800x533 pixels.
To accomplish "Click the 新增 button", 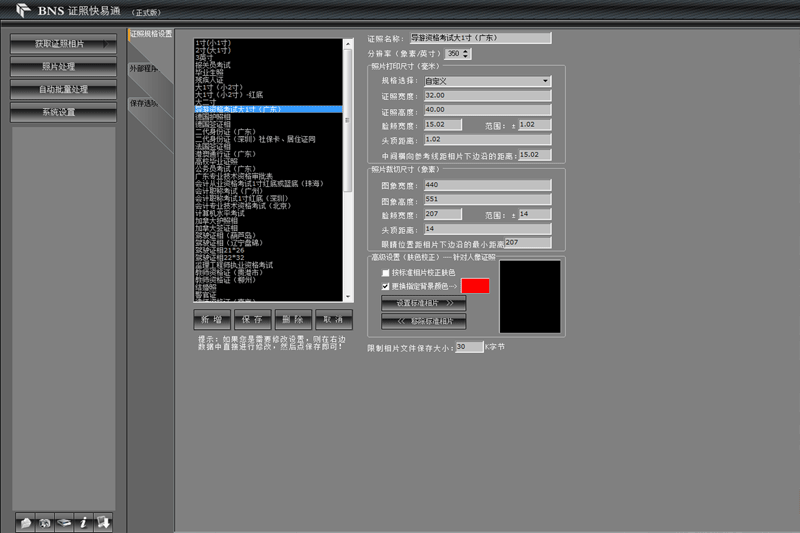I will [x=212, y=320].
